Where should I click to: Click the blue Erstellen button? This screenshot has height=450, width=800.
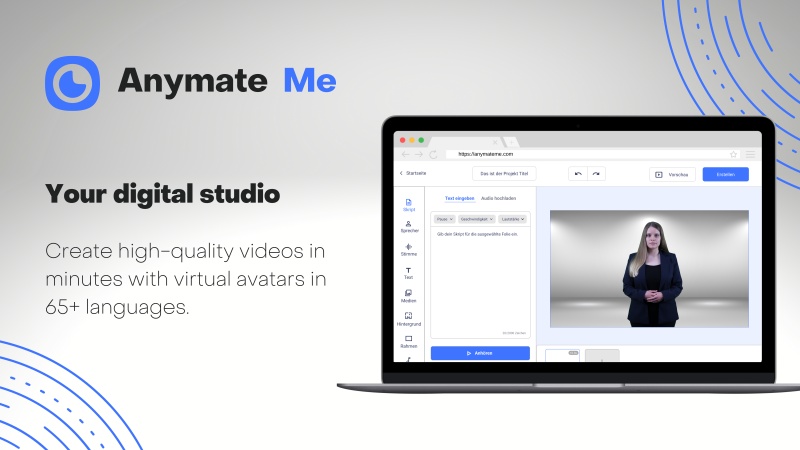point(726,174)
